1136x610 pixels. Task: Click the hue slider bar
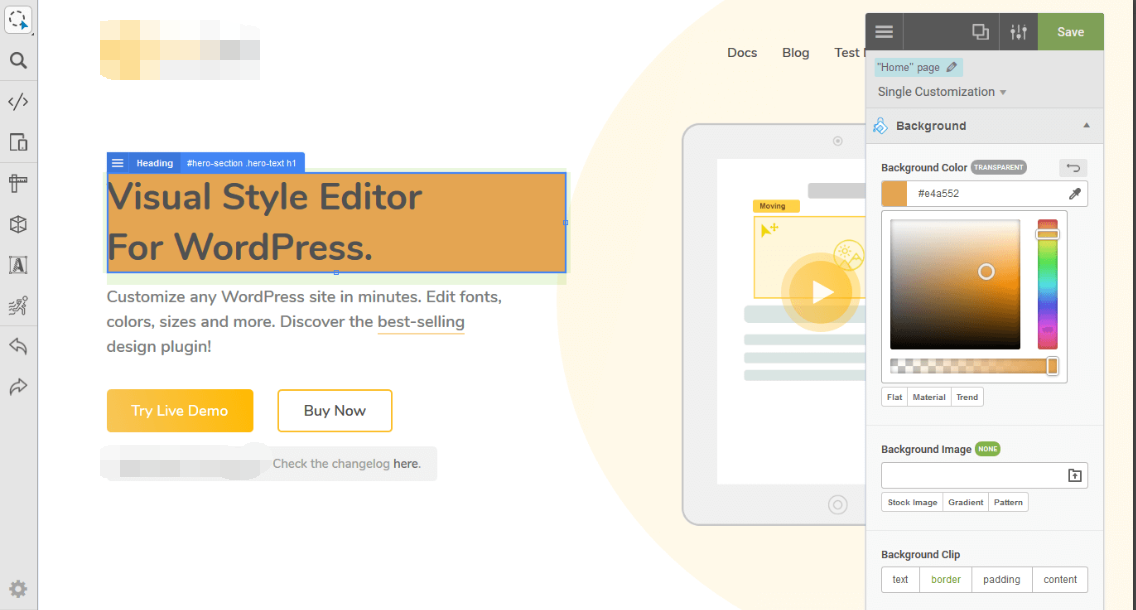pos(1047,284)
